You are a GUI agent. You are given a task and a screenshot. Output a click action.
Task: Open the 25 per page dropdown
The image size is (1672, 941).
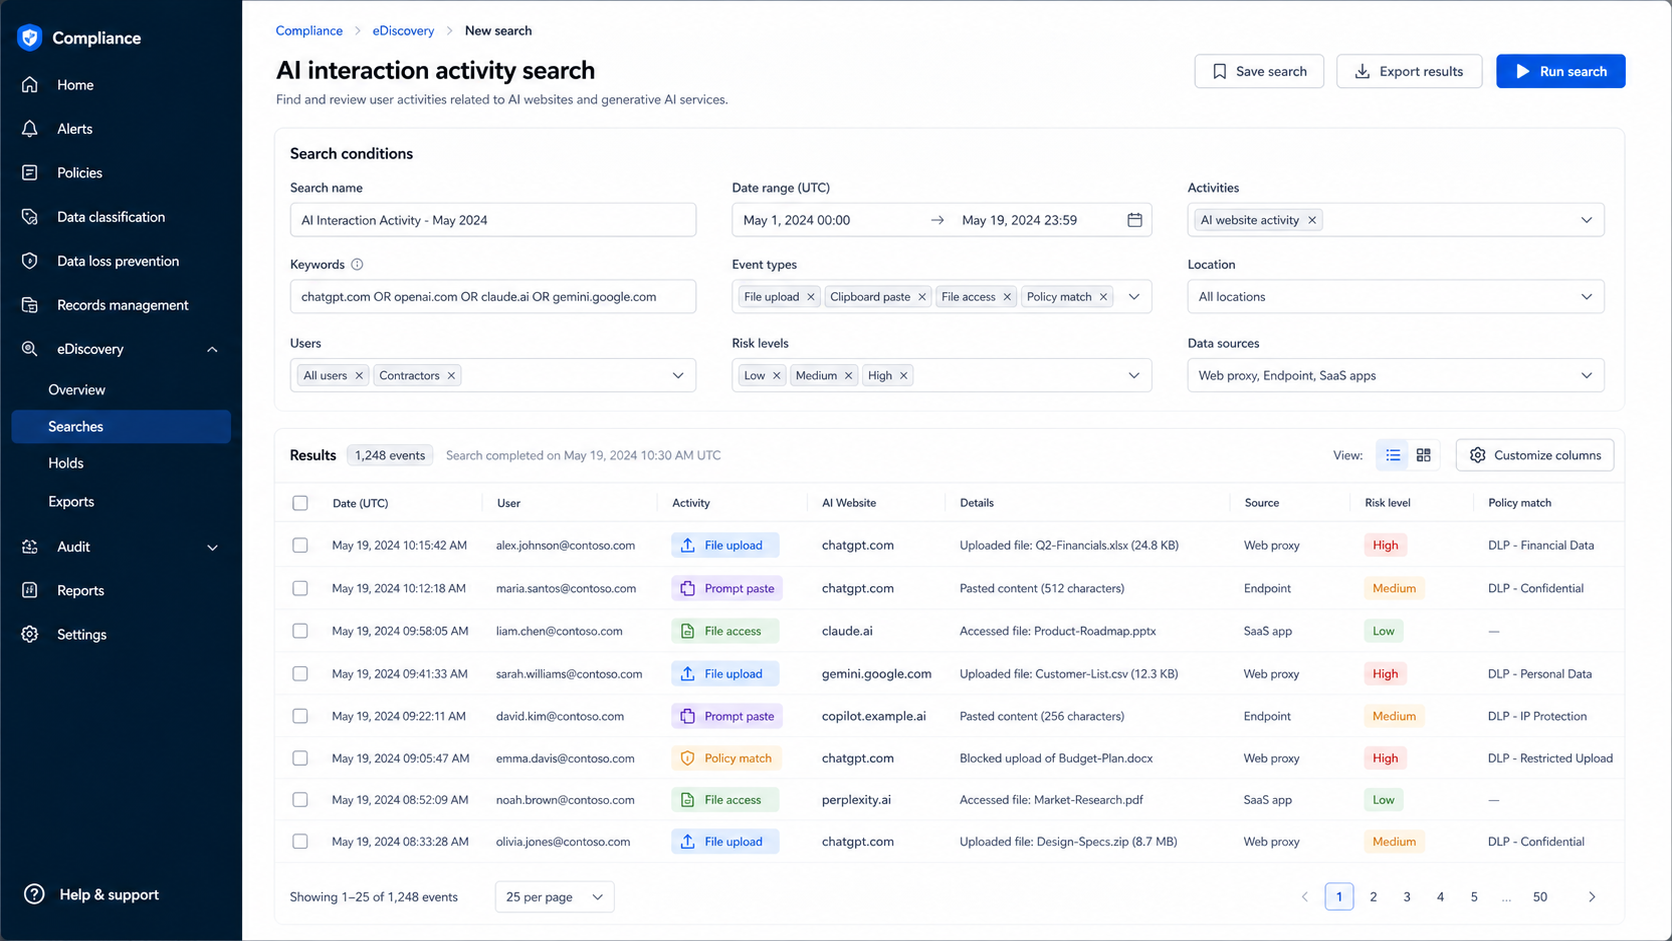click(554, 897)
